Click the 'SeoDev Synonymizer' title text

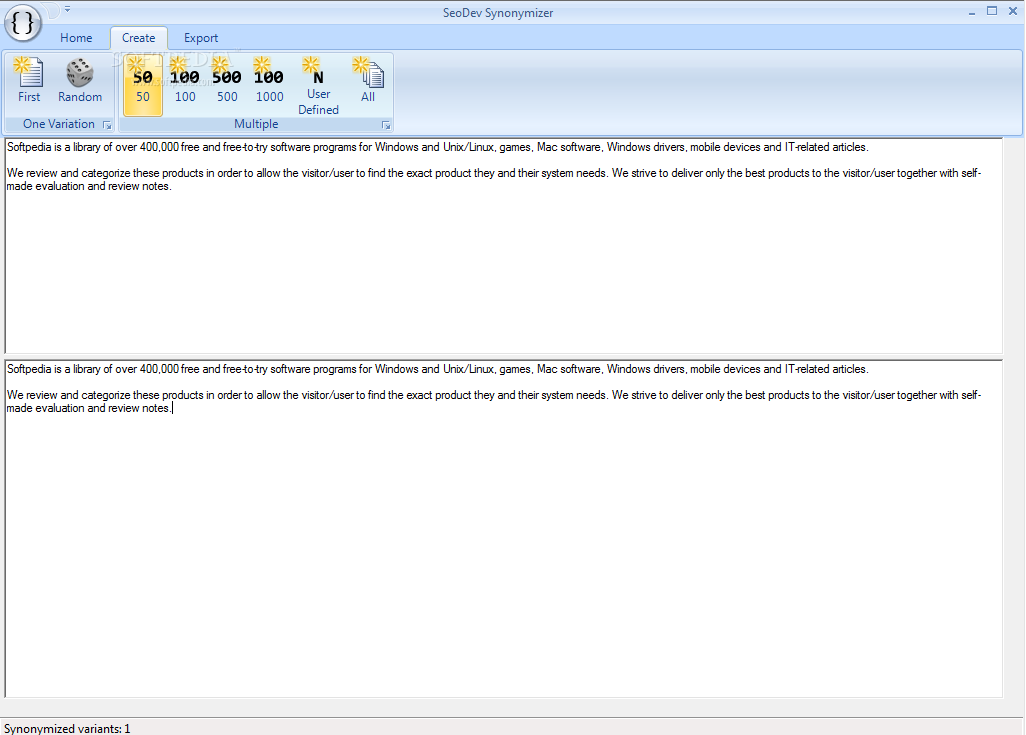coord(498,12)
